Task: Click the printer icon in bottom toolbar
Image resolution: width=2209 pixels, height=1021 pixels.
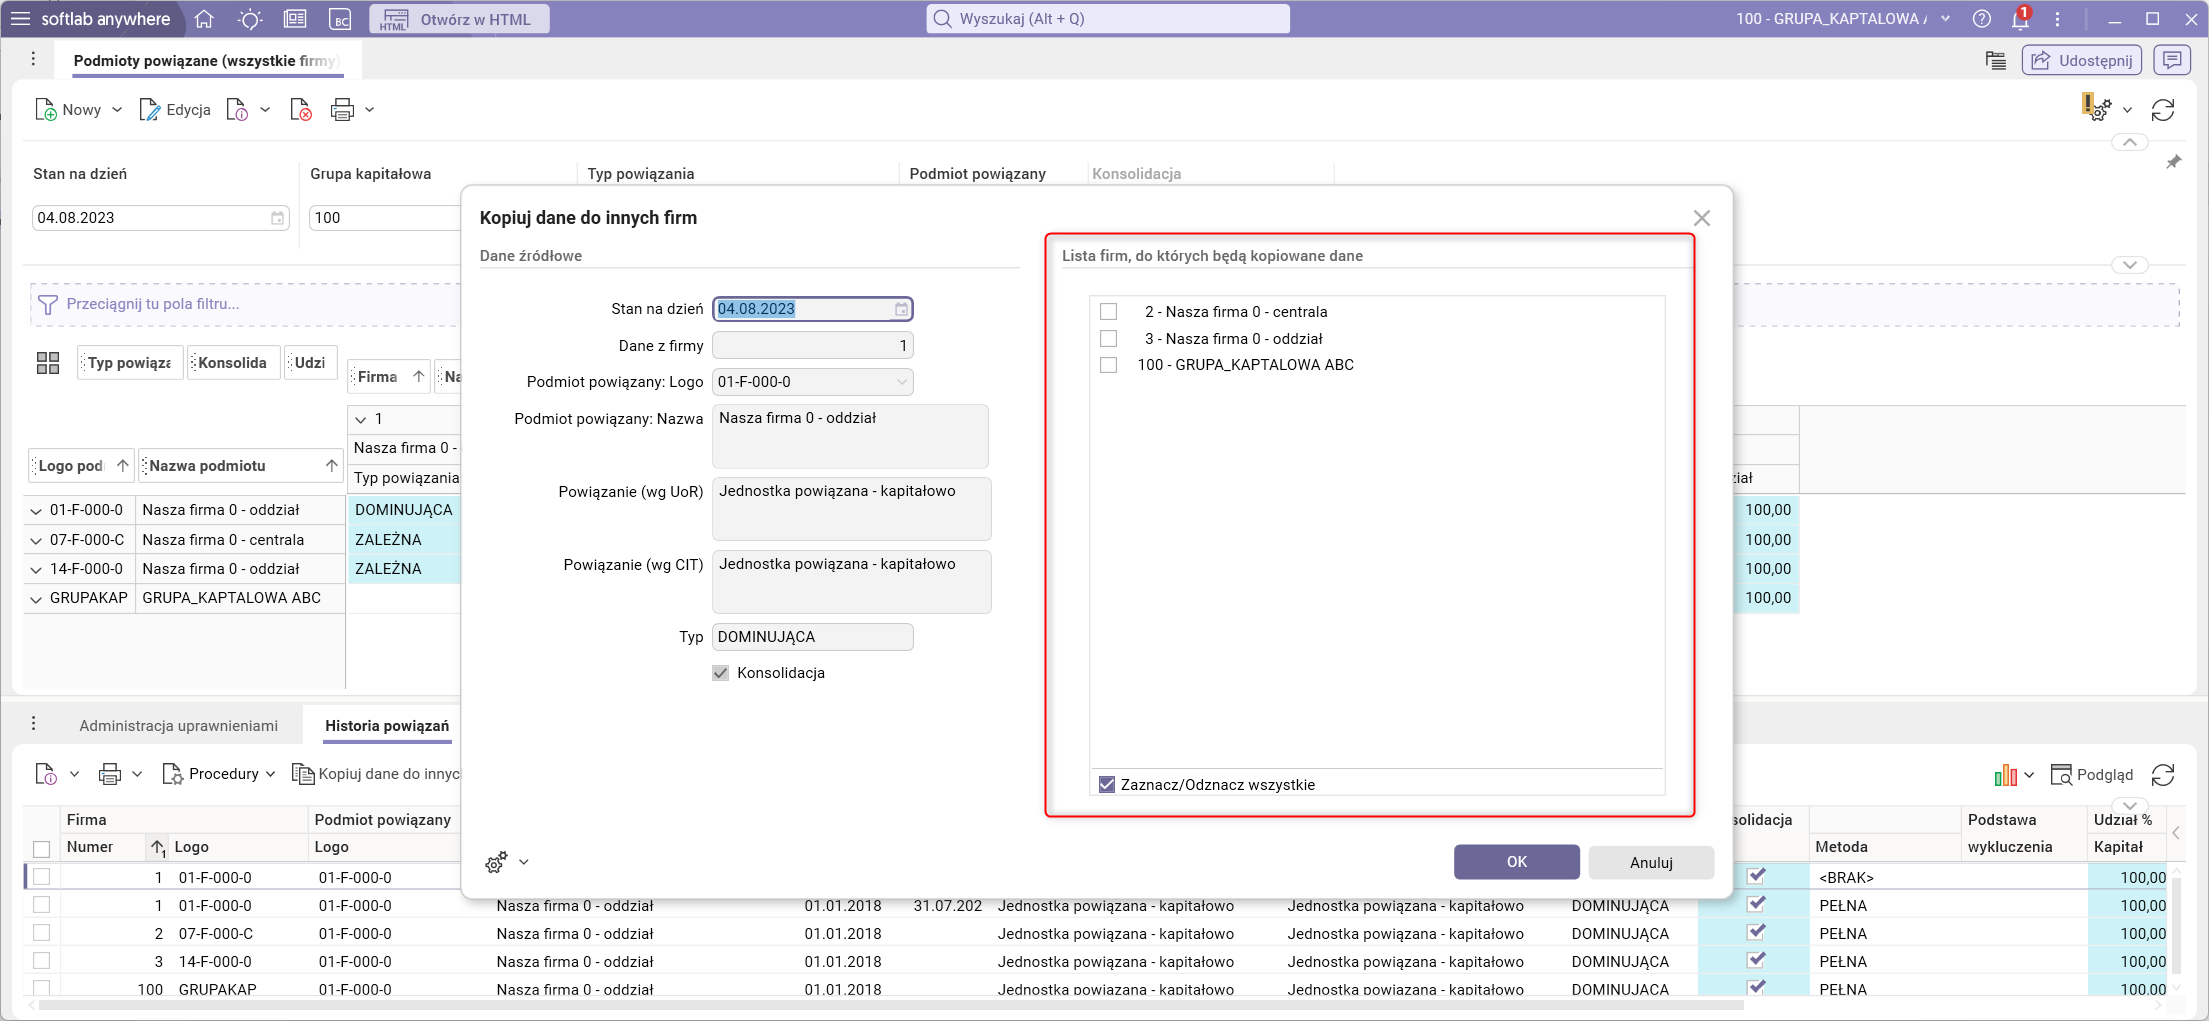Action: [110, 774]
